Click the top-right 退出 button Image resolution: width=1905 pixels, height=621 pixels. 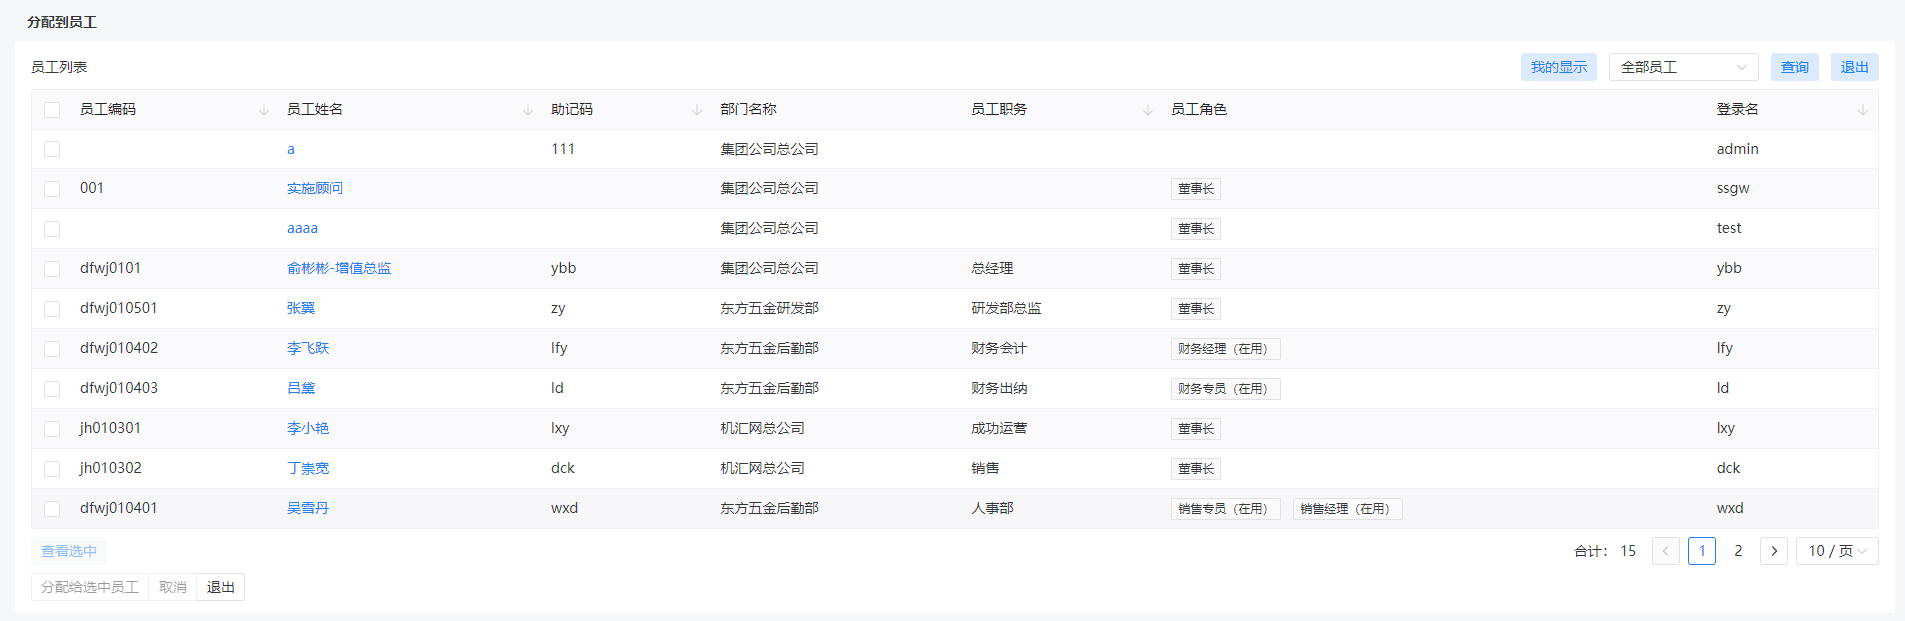pos(1855,67)
